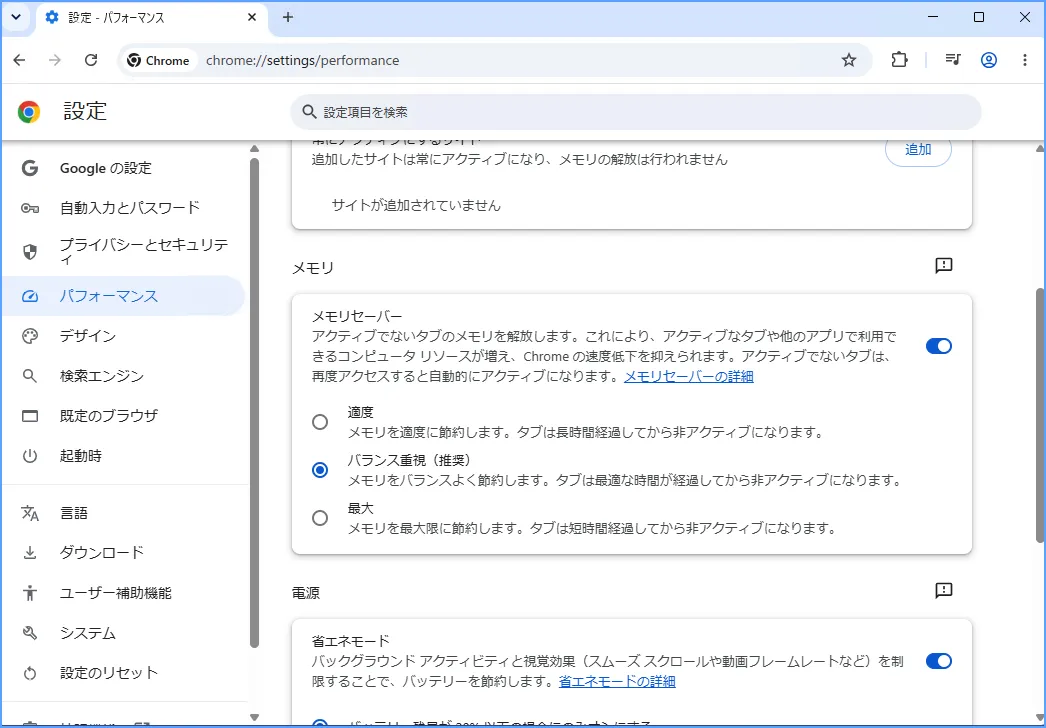The width and height of the screenshot is (1046, 728).
Task: Open the メモリセーバーの詳細 link
Action: tap(688, 376)
